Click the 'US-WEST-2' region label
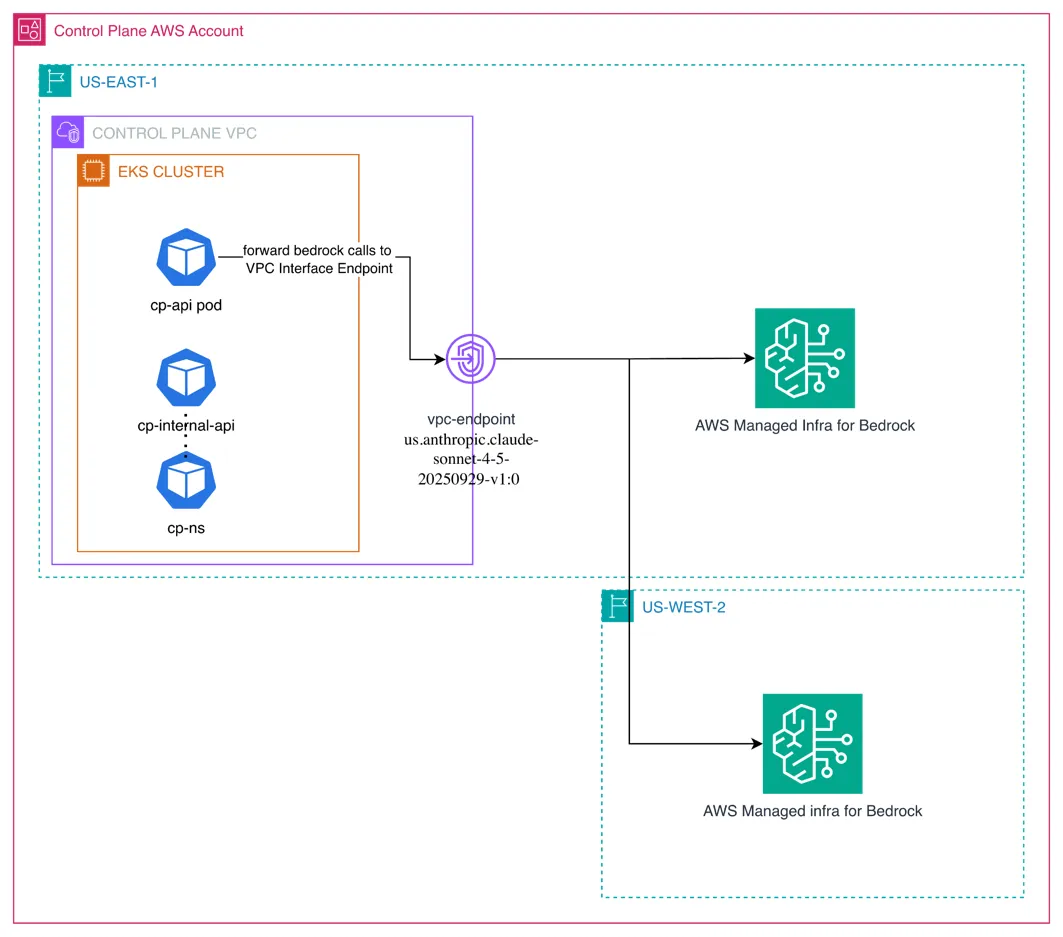Image resolution: width=1063 pixels, height=937 pixels. click(x=683, y=607)
